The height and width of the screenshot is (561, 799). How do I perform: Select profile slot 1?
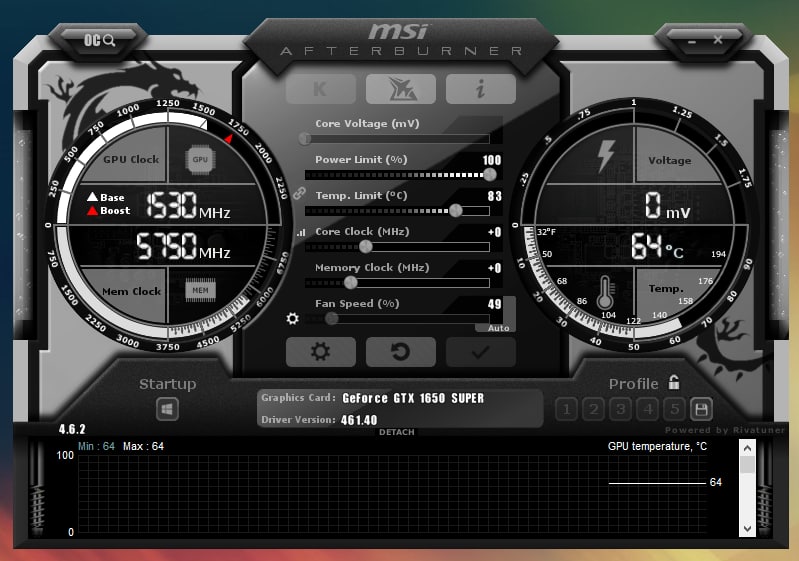[566, 409]
